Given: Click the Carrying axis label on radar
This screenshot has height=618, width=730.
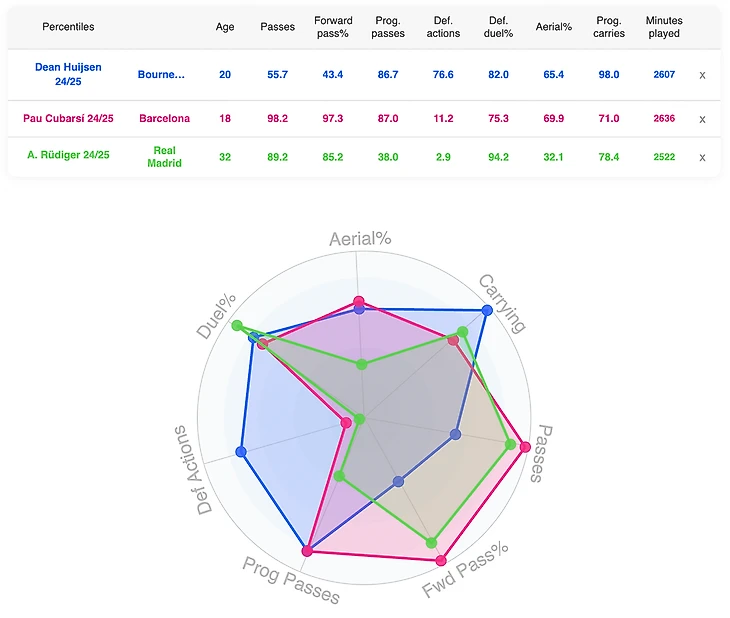Looking at the screenshot, I should (x=501, y=302).
